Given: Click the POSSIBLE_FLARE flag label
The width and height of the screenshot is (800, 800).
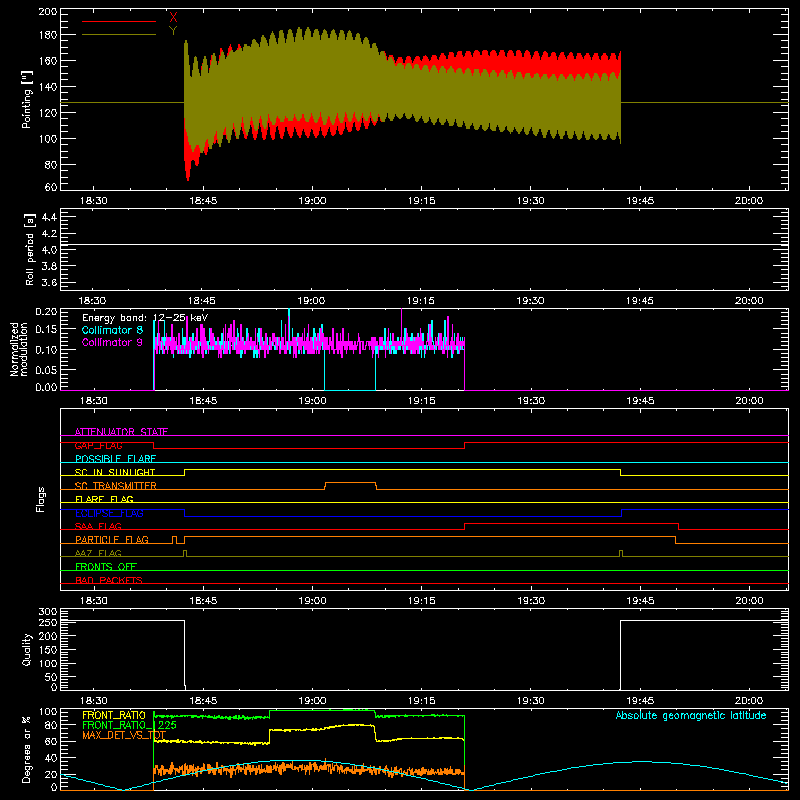Looking at the screenshot, I should tap(115, 459).
